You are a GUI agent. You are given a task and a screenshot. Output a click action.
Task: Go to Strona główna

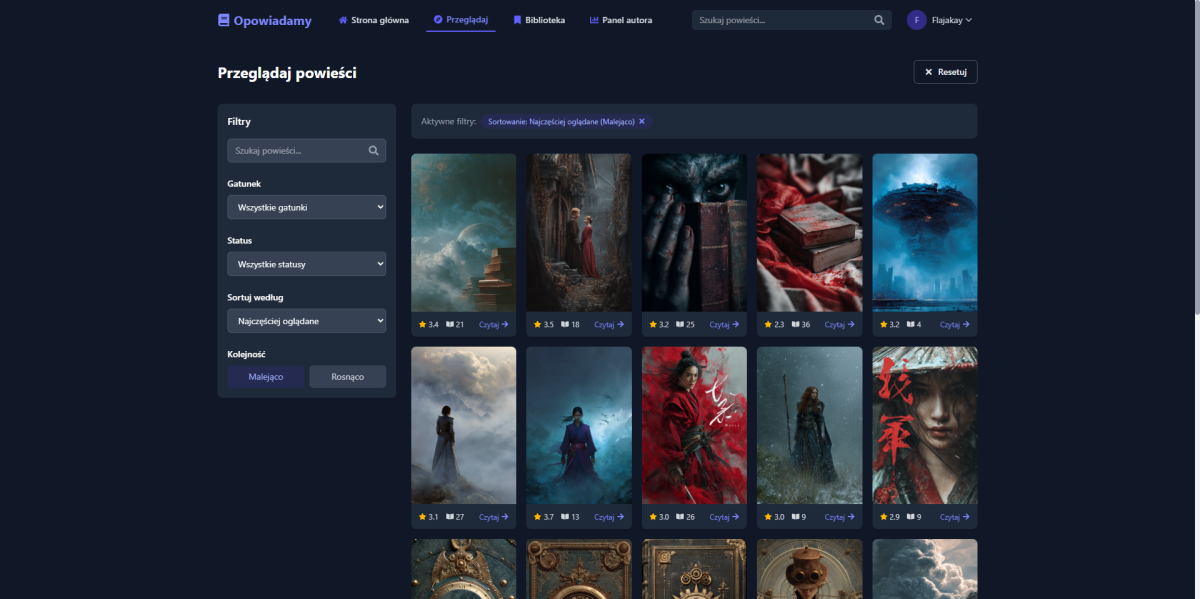(374, 20)
